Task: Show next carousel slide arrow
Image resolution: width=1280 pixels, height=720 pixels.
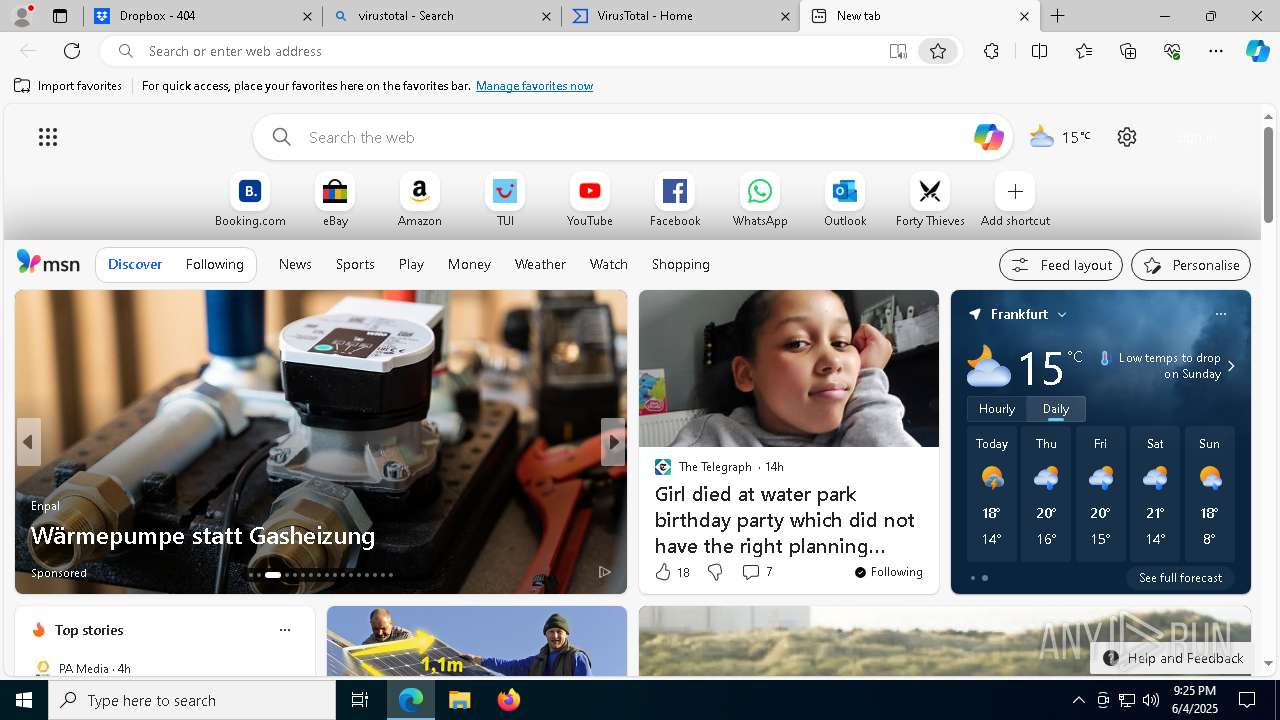Action: point(613,442)
